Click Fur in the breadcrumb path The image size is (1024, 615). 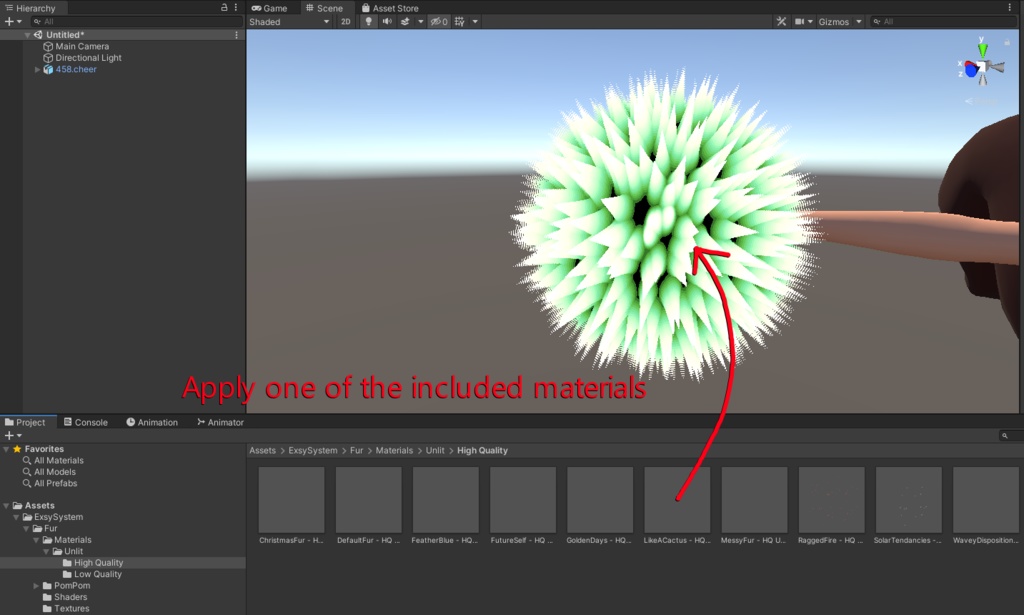(x=357, y=450)
